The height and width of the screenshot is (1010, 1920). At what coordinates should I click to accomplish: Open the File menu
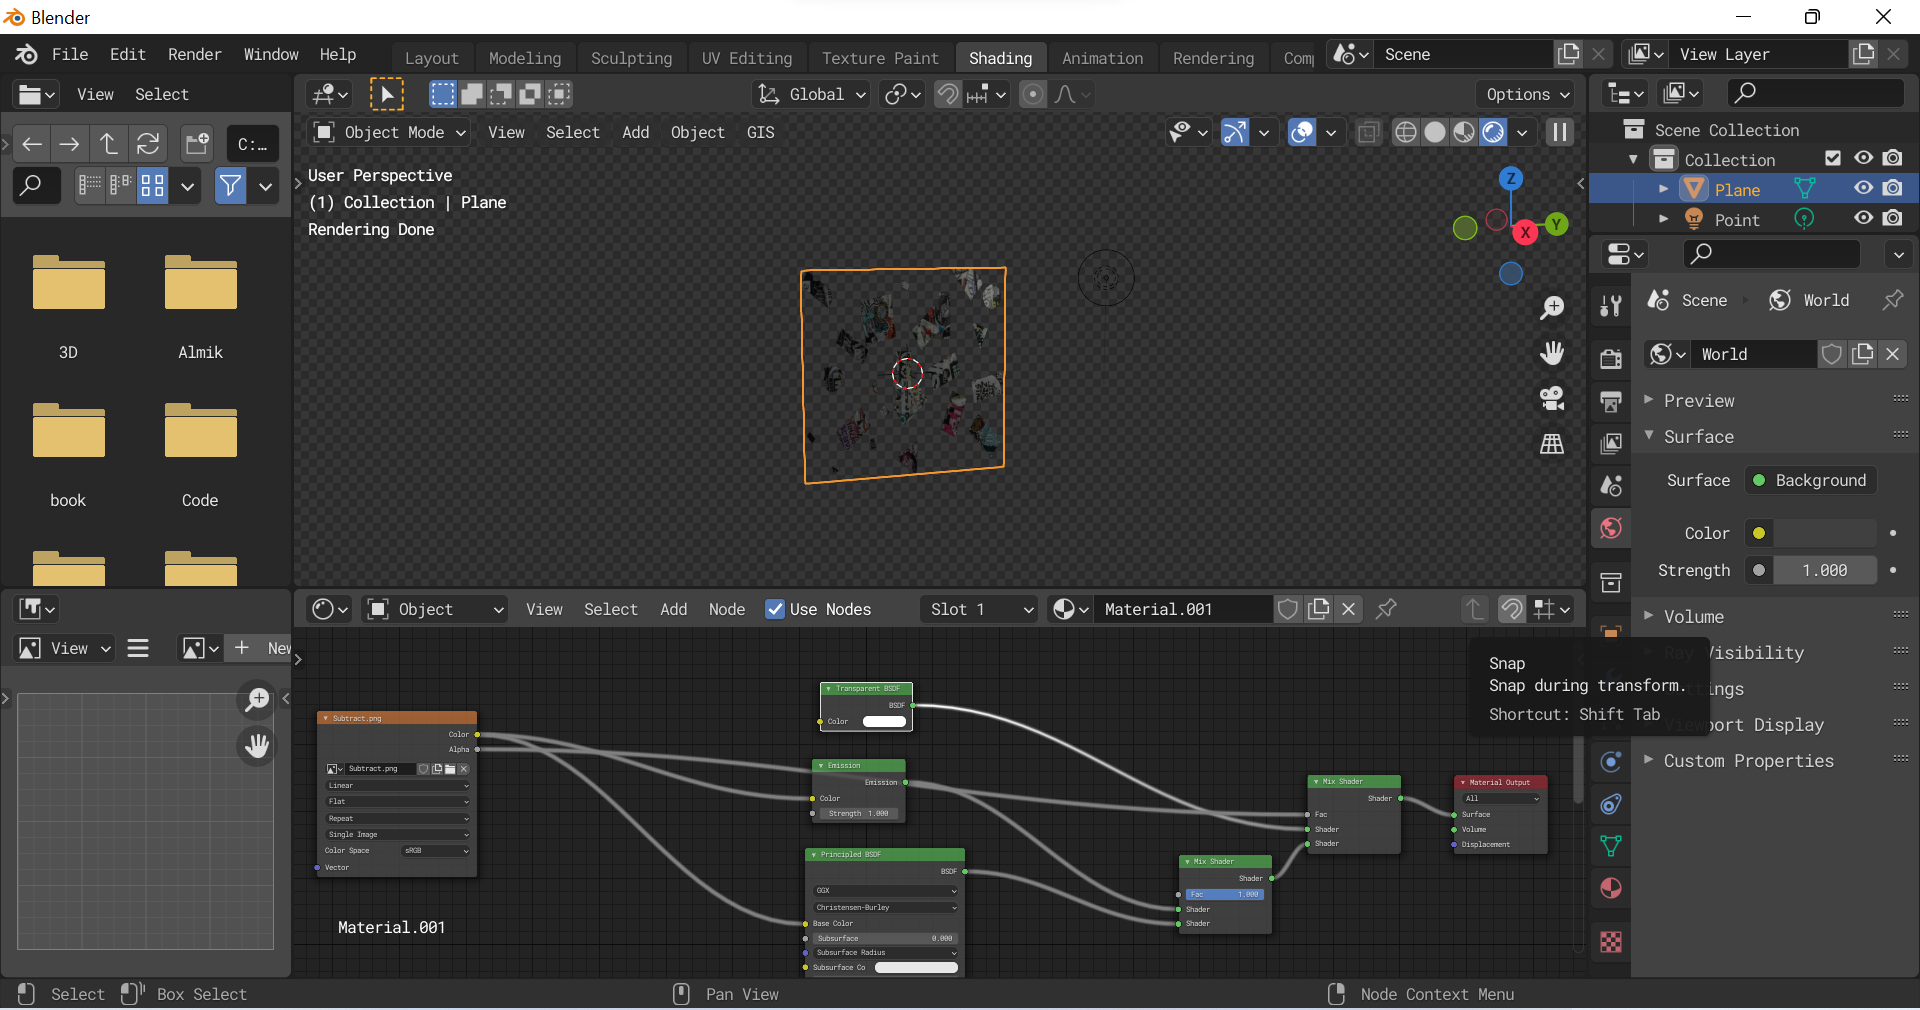[x=70, y=54]
